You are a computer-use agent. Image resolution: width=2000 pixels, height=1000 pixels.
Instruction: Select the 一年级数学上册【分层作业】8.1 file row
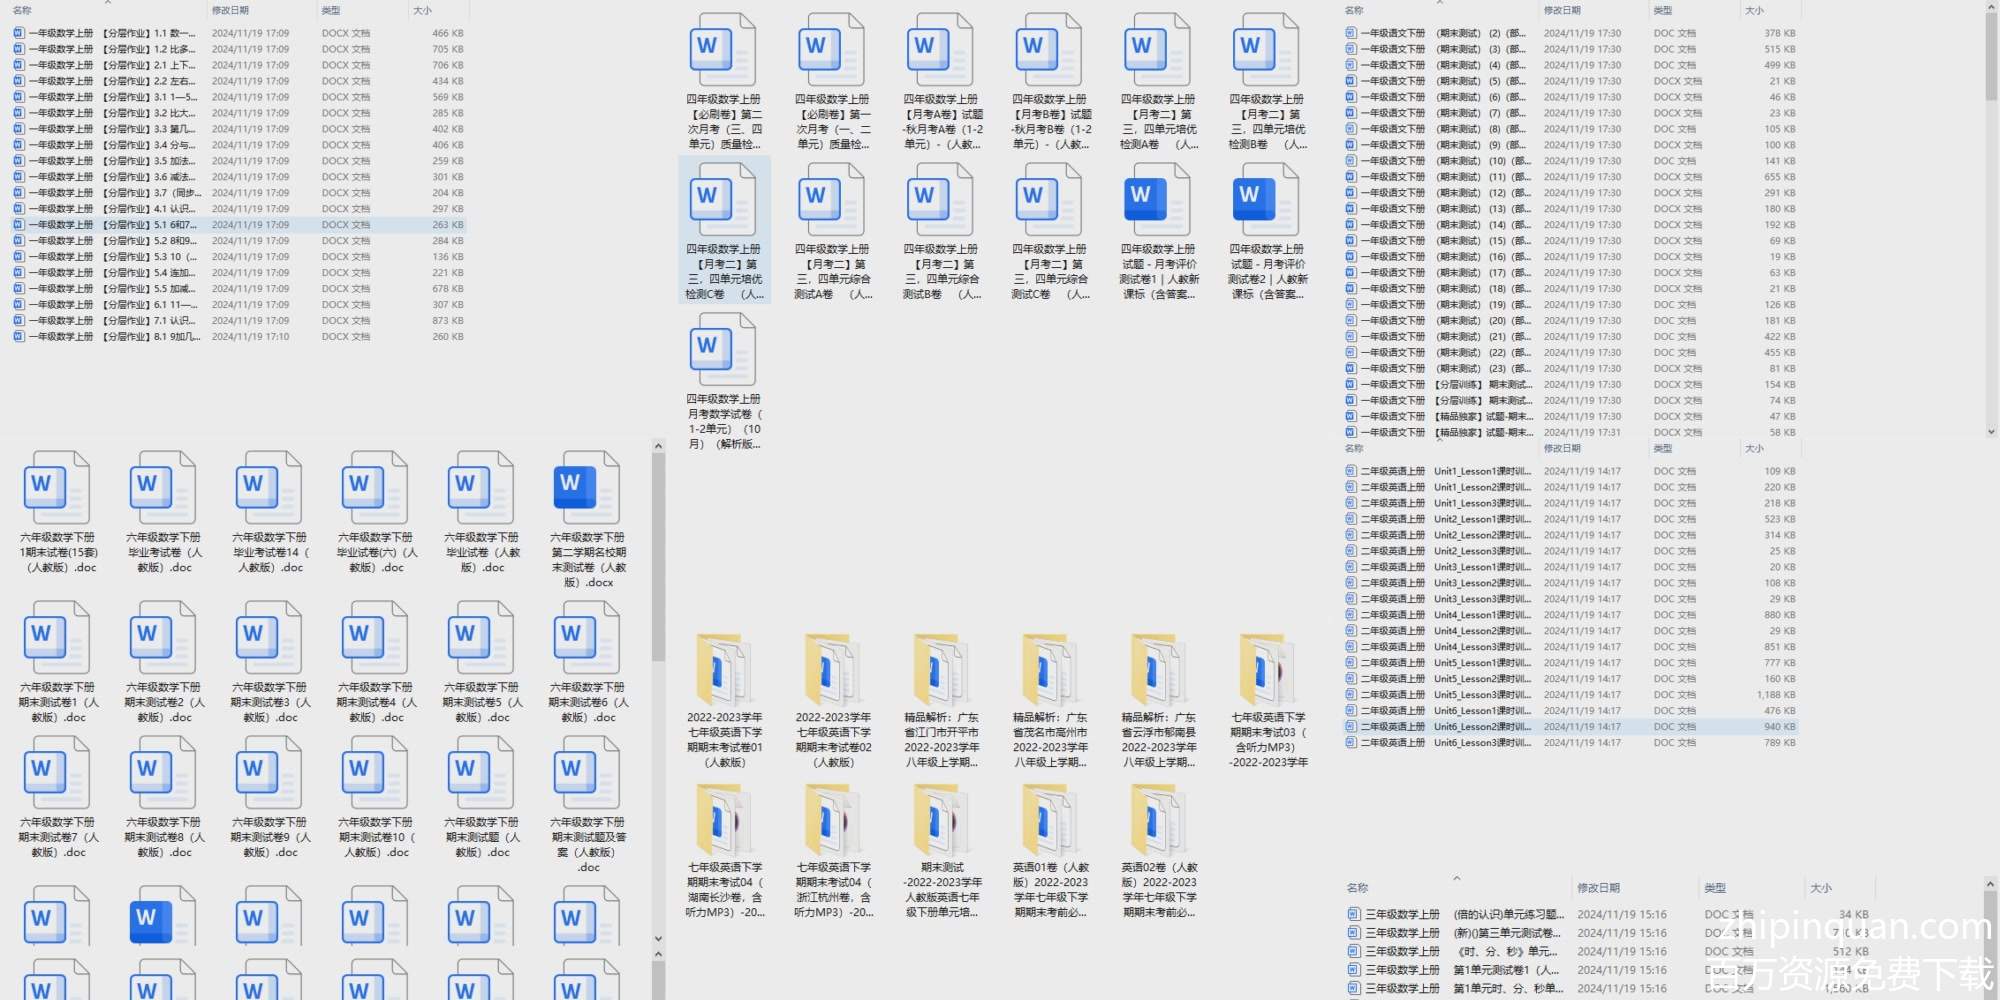tap(110, 337)
